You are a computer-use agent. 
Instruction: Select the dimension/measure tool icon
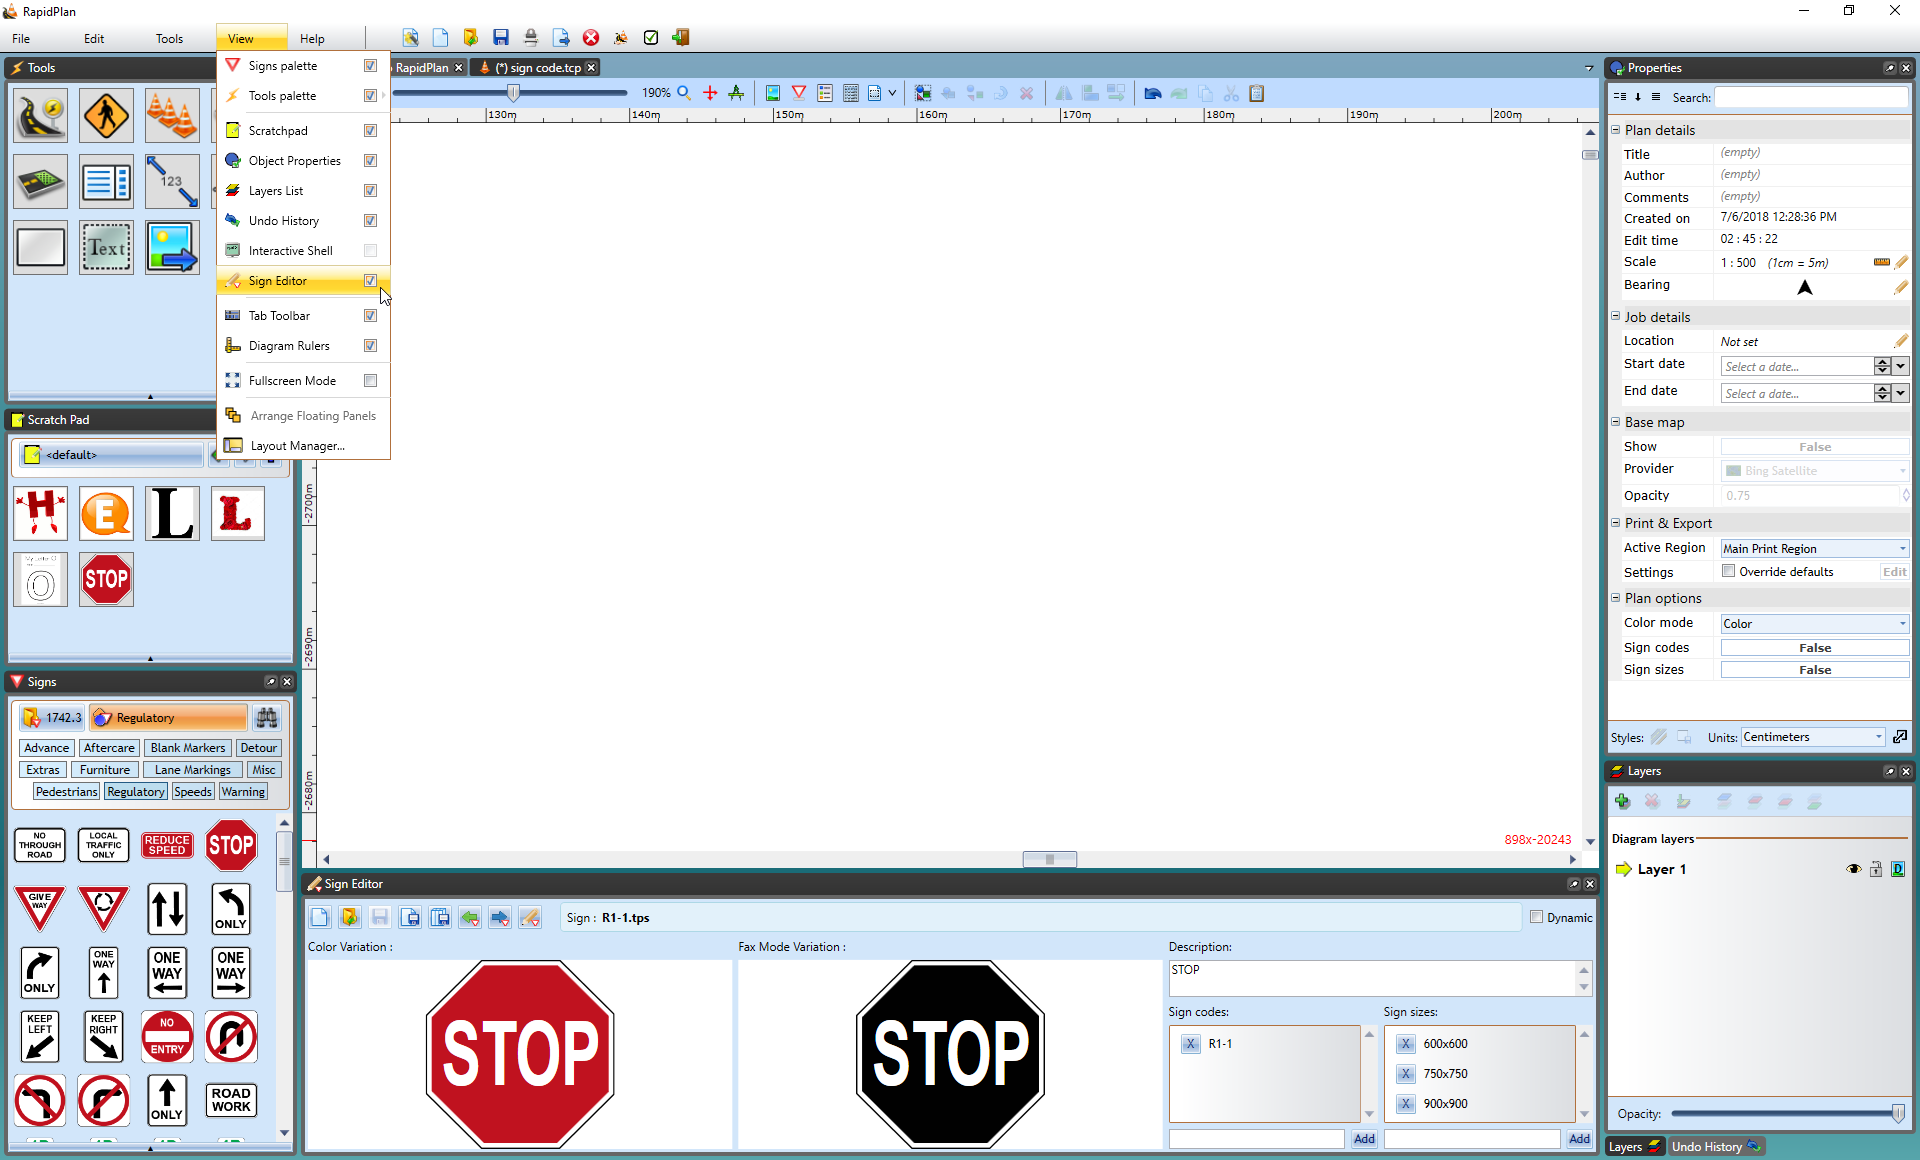click(170, 181)
